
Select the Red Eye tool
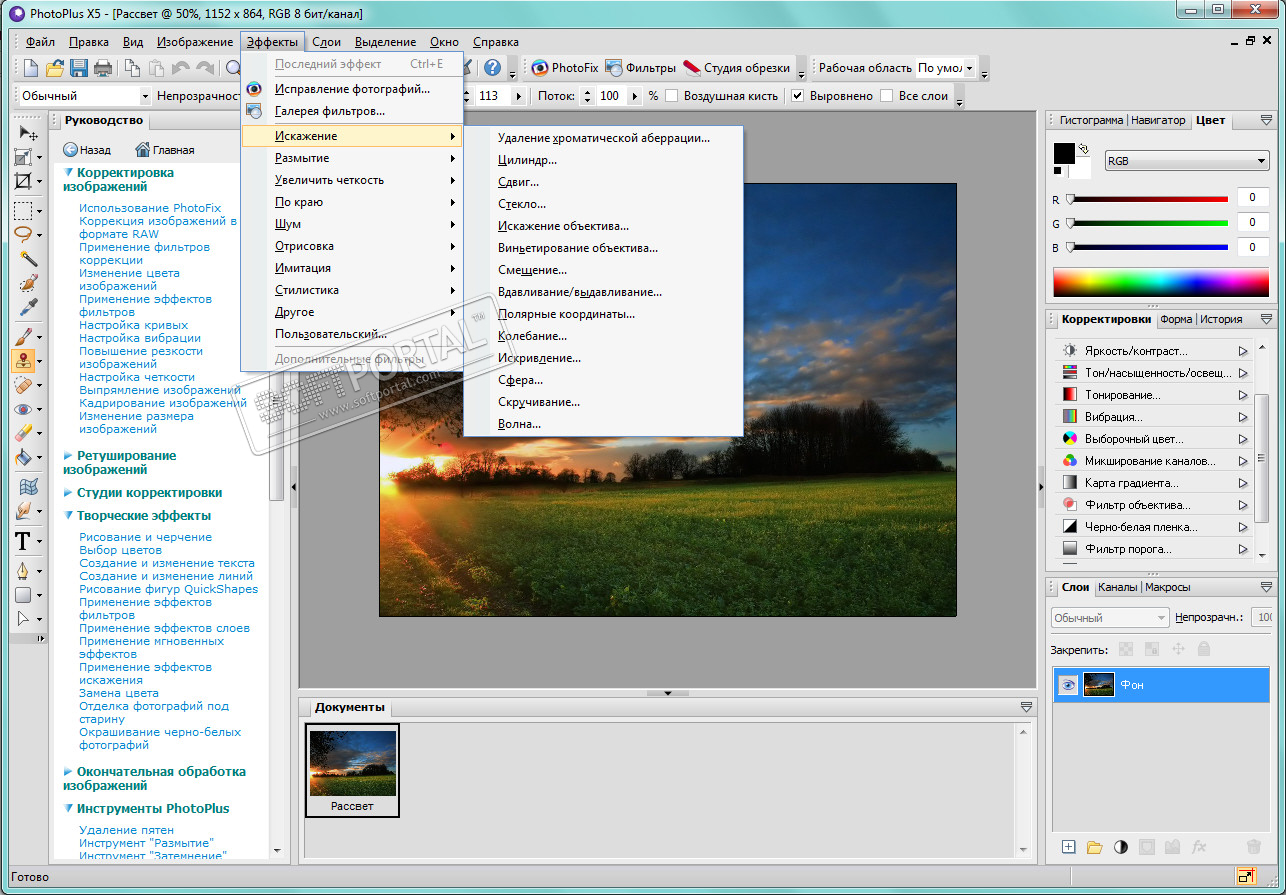click(x=23, y=409)
